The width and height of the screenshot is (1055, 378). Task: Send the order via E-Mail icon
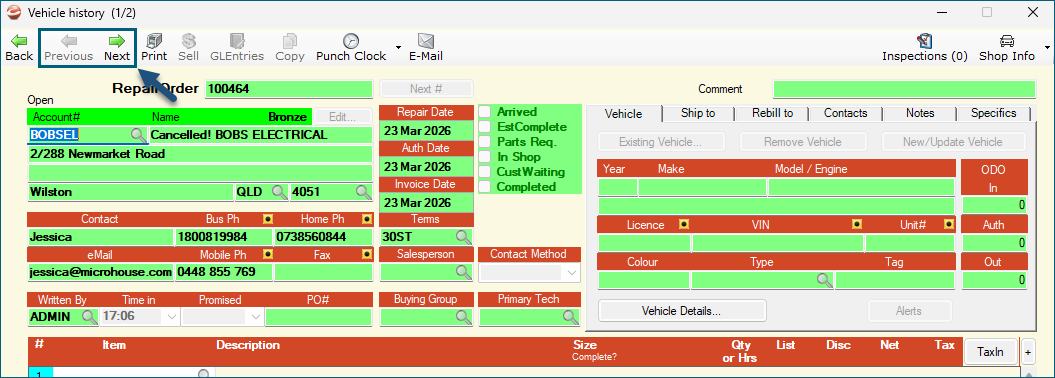click(x=426, y=40)
